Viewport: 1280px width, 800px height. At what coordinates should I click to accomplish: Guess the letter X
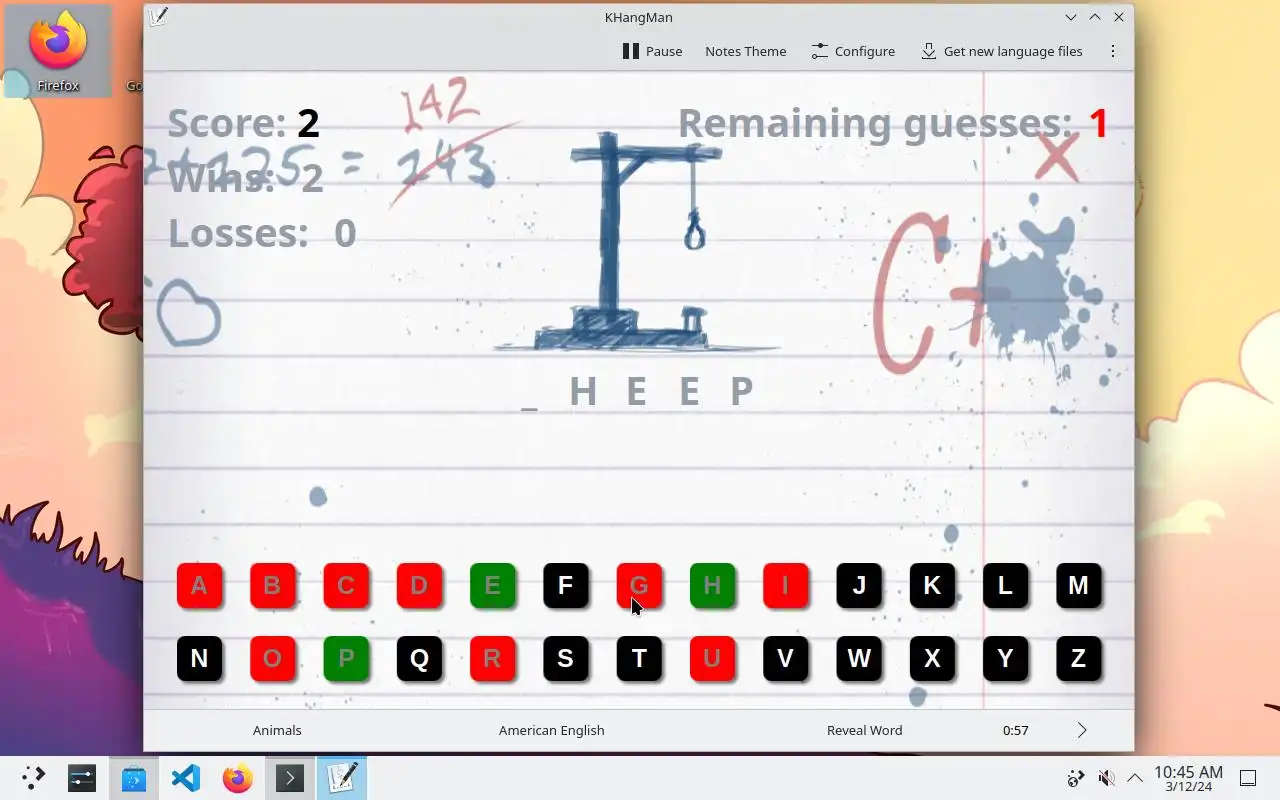pyautogui.click(x=932, y=658)
